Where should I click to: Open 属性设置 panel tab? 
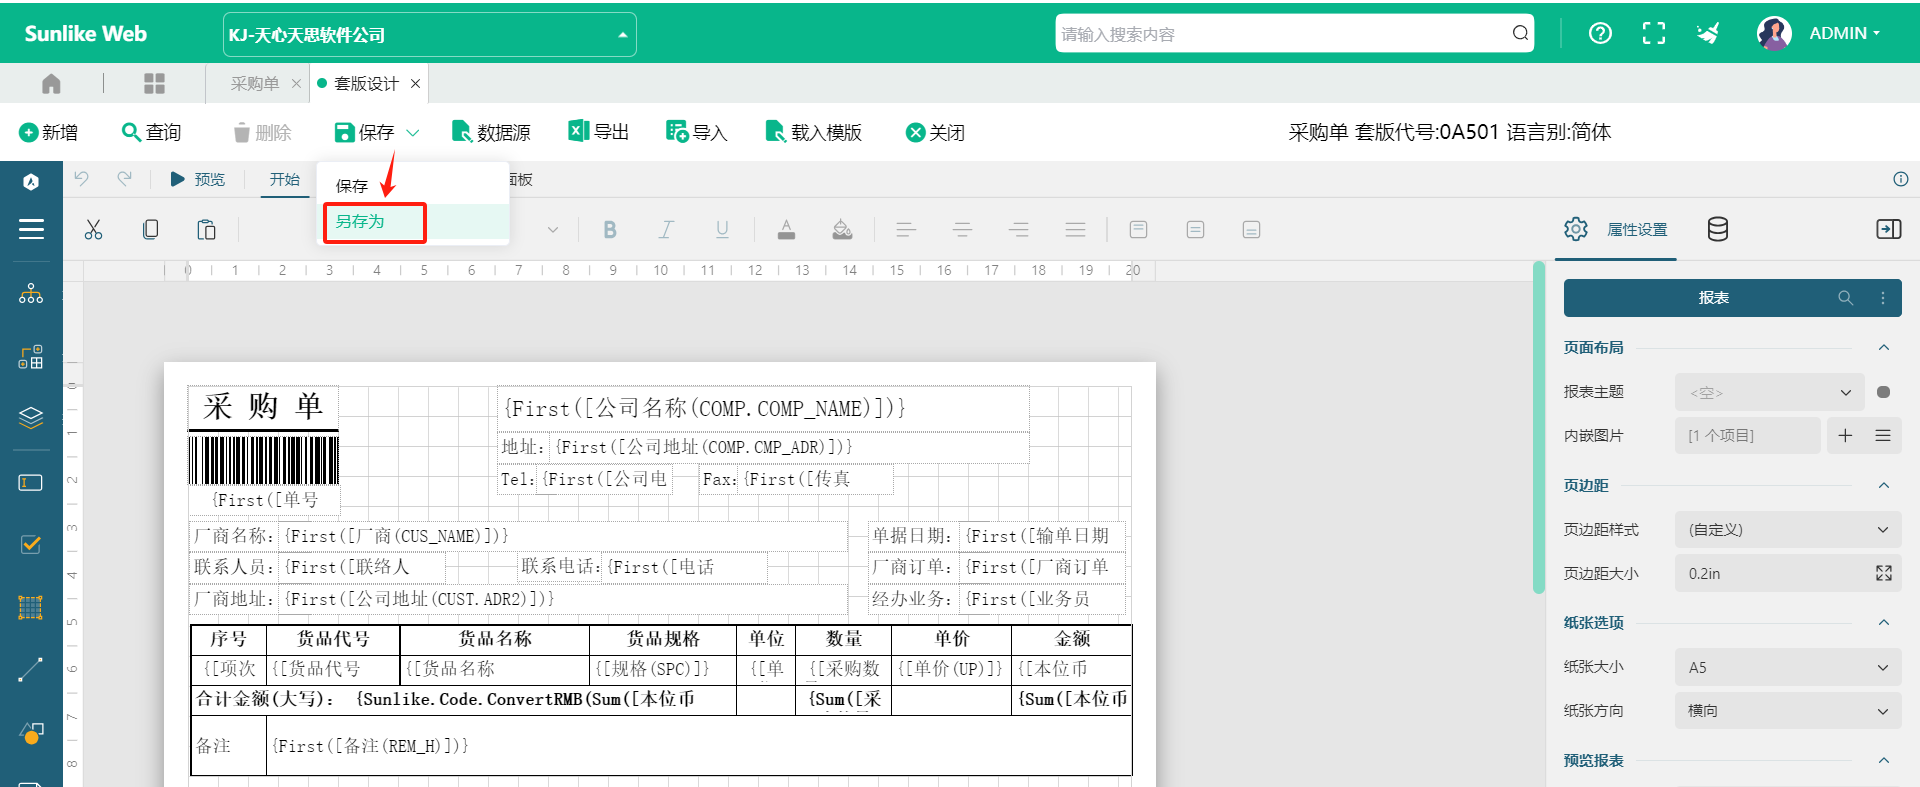pos(1617,229)
